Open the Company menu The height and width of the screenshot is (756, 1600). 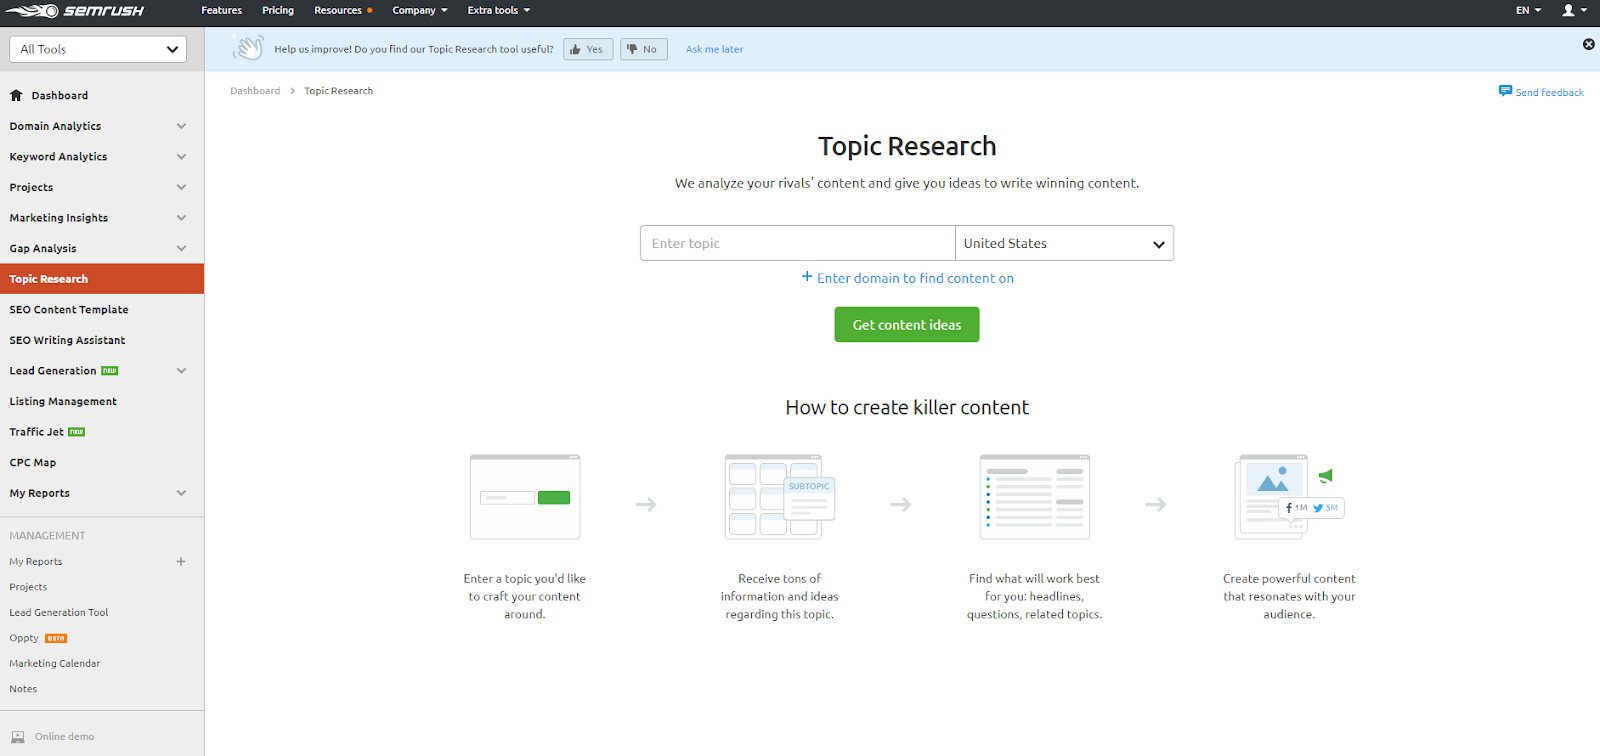[420, 10]
